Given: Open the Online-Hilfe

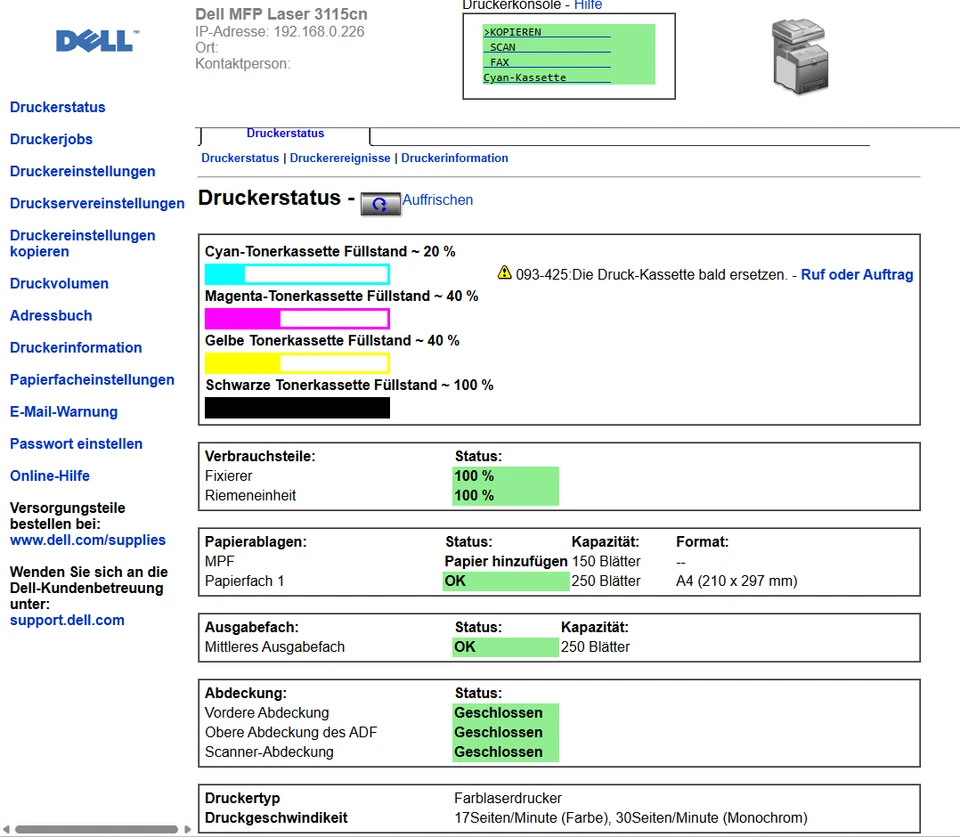Looking at the screenshot, I should tap(50, 475).
